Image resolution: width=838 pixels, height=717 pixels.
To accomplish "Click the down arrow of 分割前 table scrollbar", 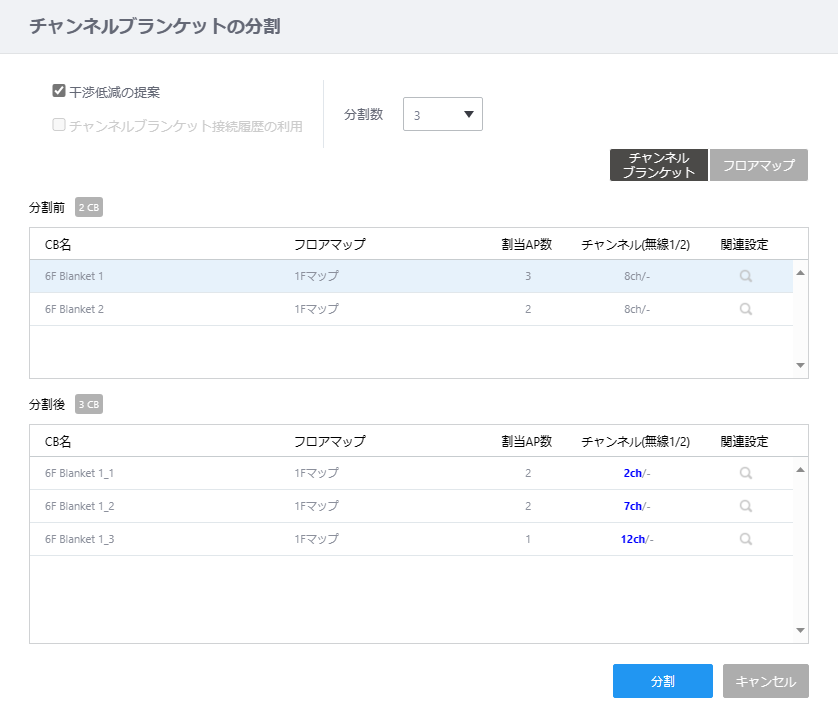I will click(800, 365).
